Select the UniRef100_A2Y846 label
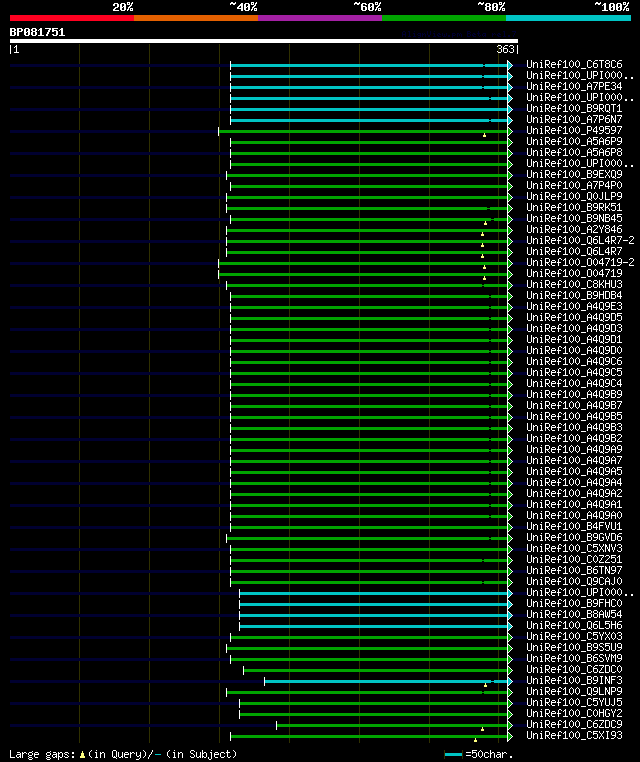 (574, 229)
